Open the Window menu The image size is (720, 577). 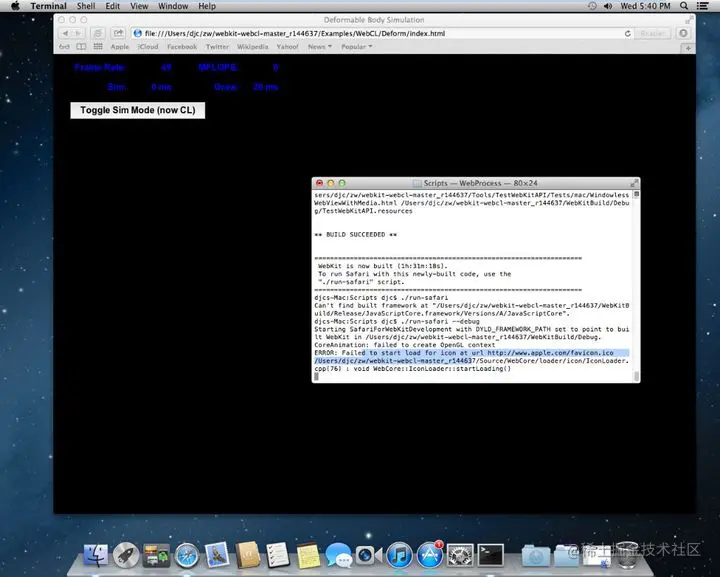[173, 6]
